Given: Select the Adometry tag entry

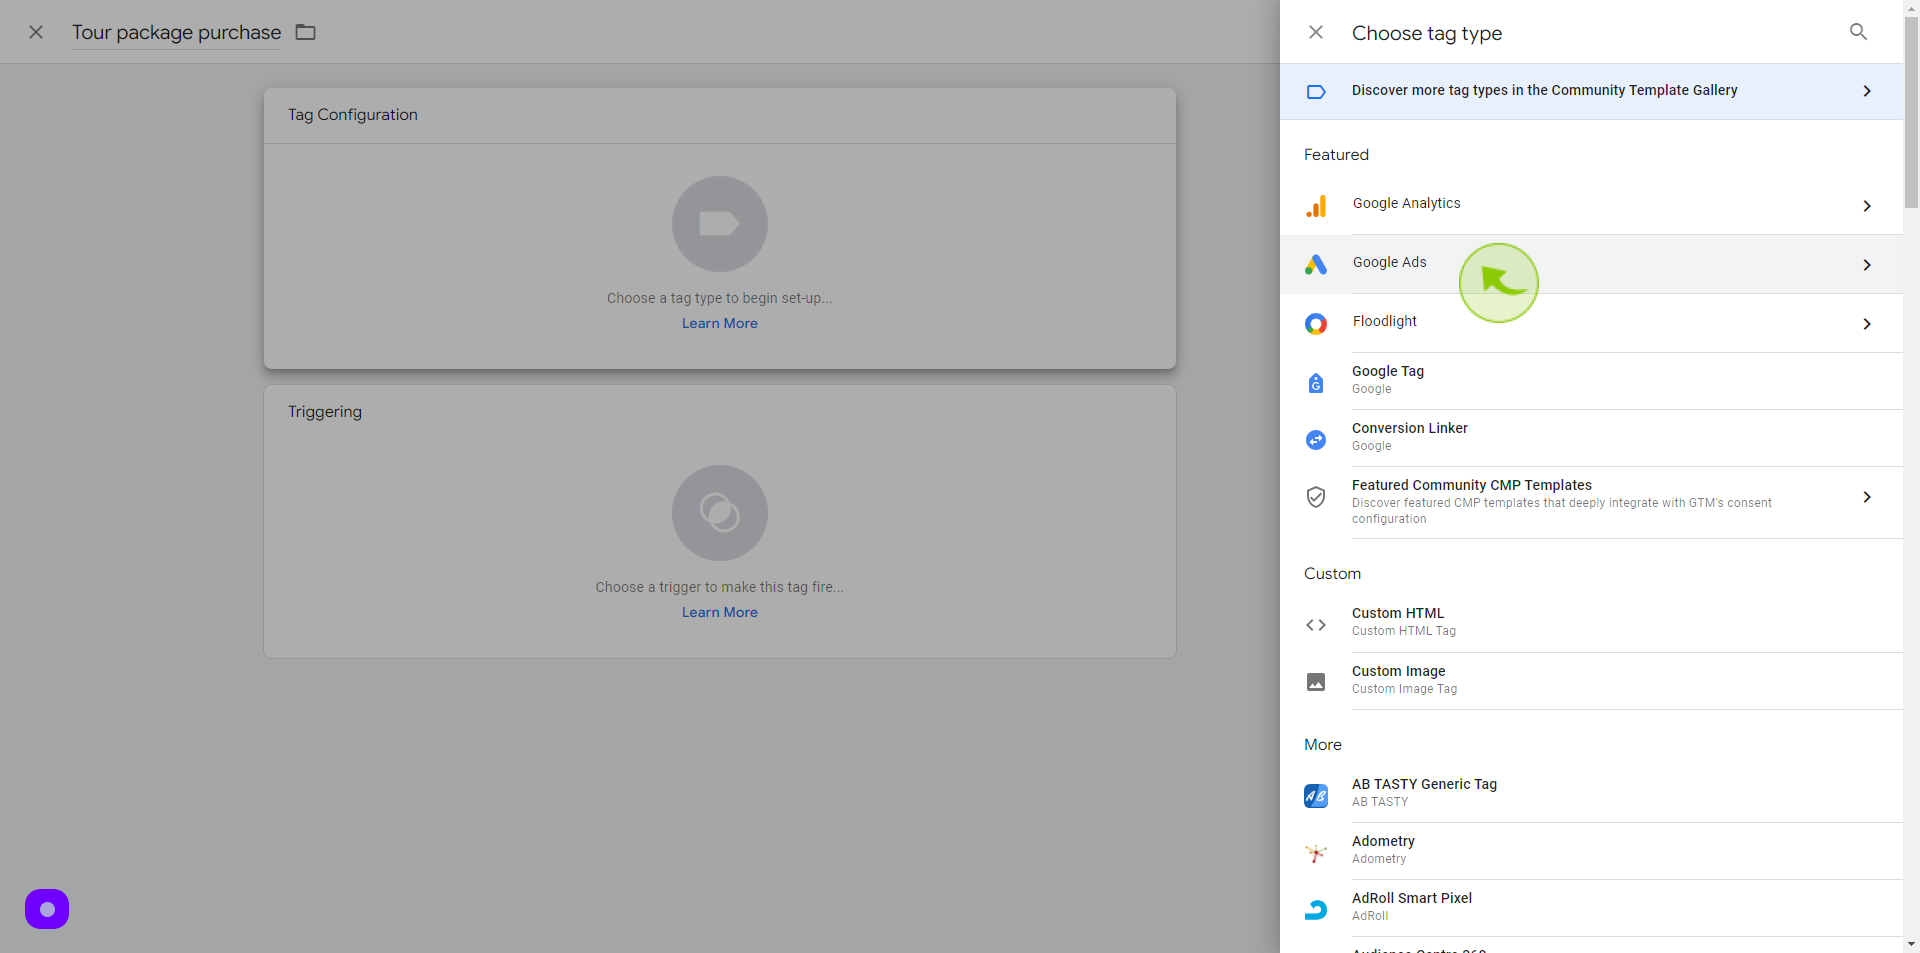Looking at the screenshot, I should (1591, 852).
